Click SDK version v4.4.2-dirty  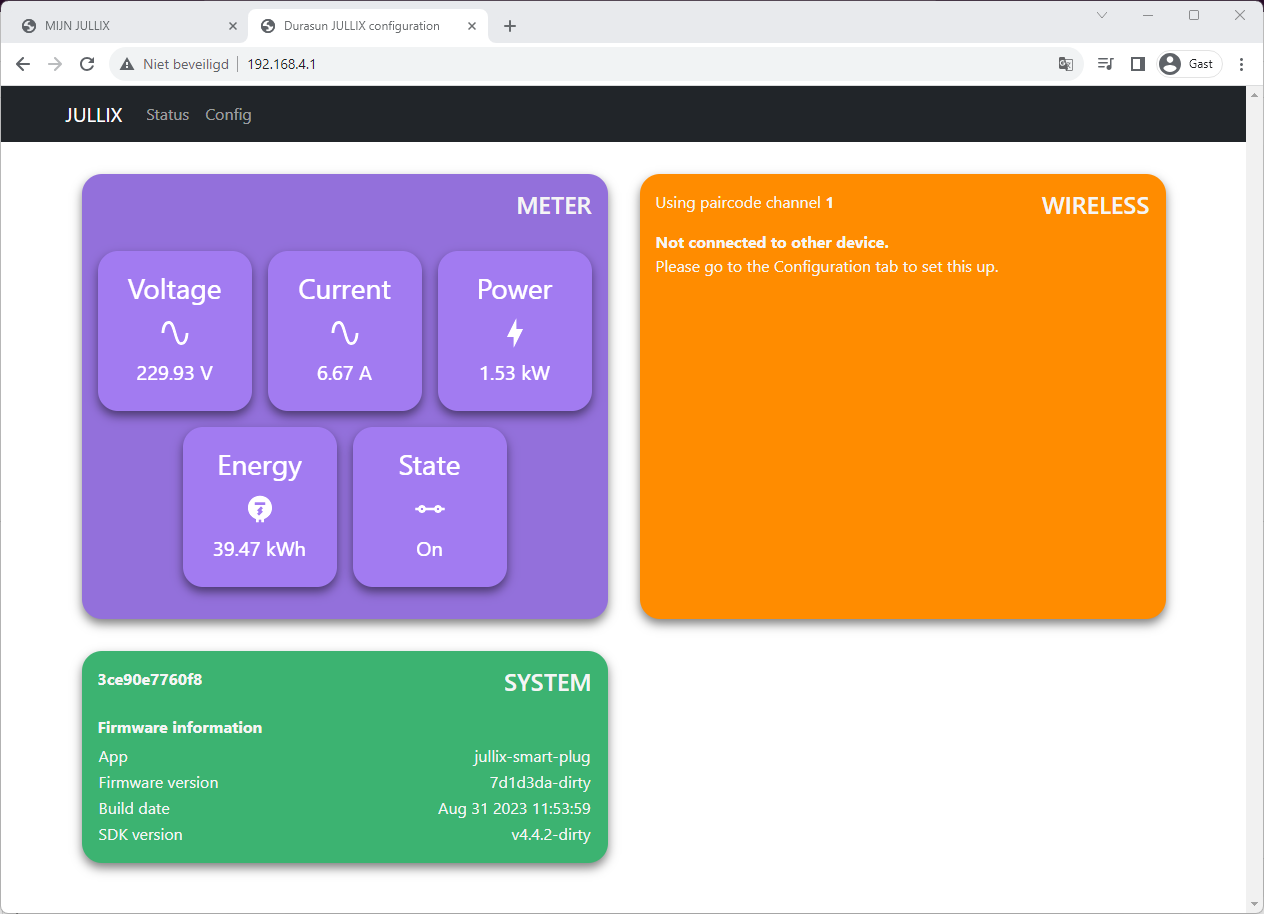551,835
